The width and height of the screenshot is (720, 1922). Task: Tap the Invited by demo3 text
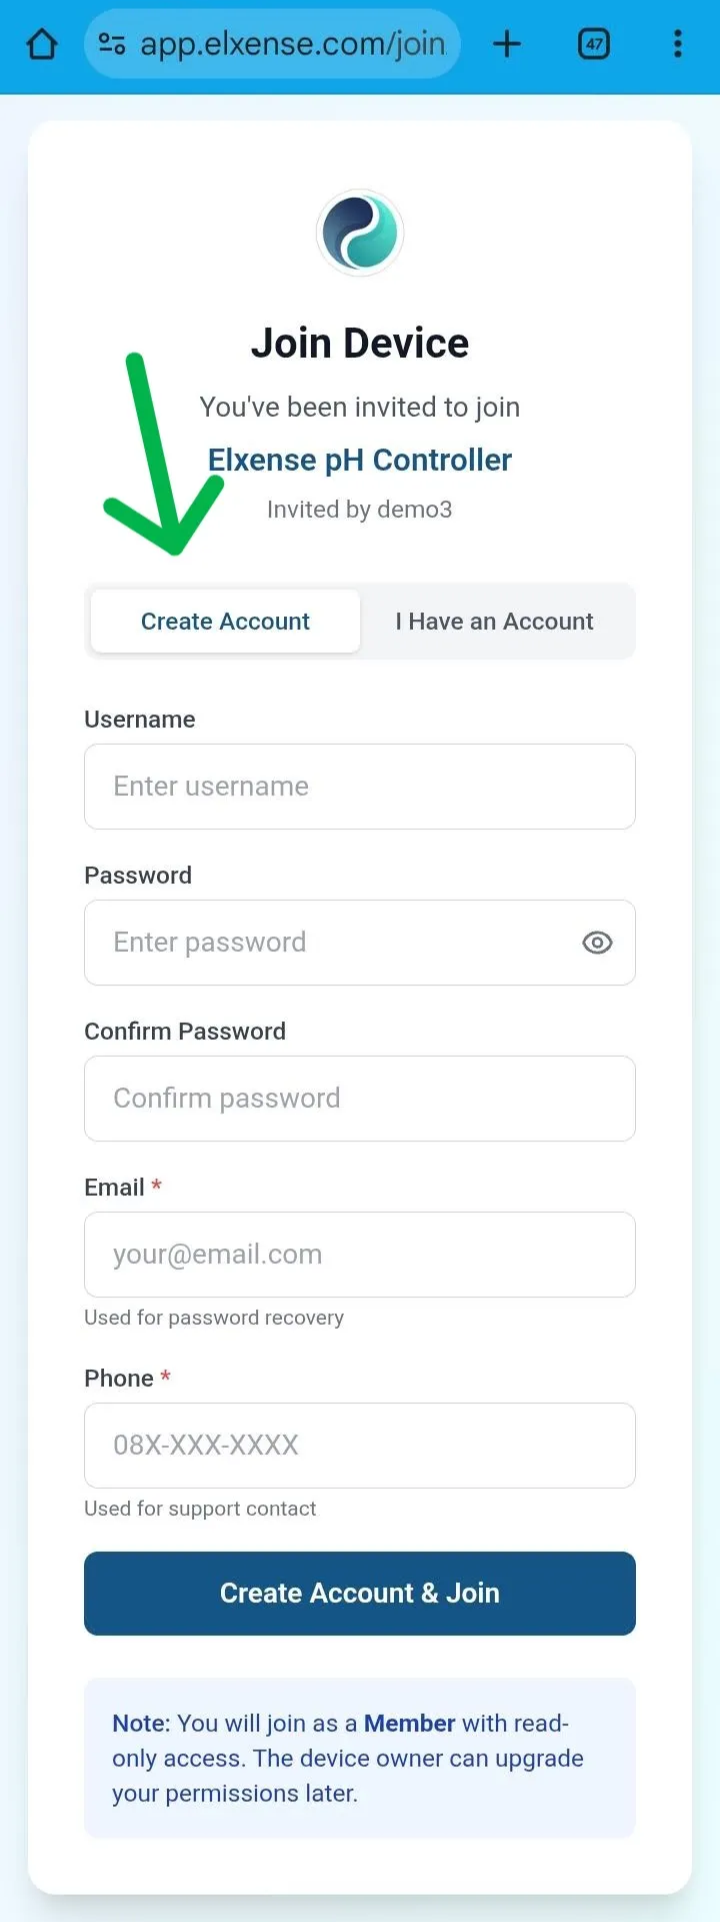pyautogui.click(x=360, y=509)
